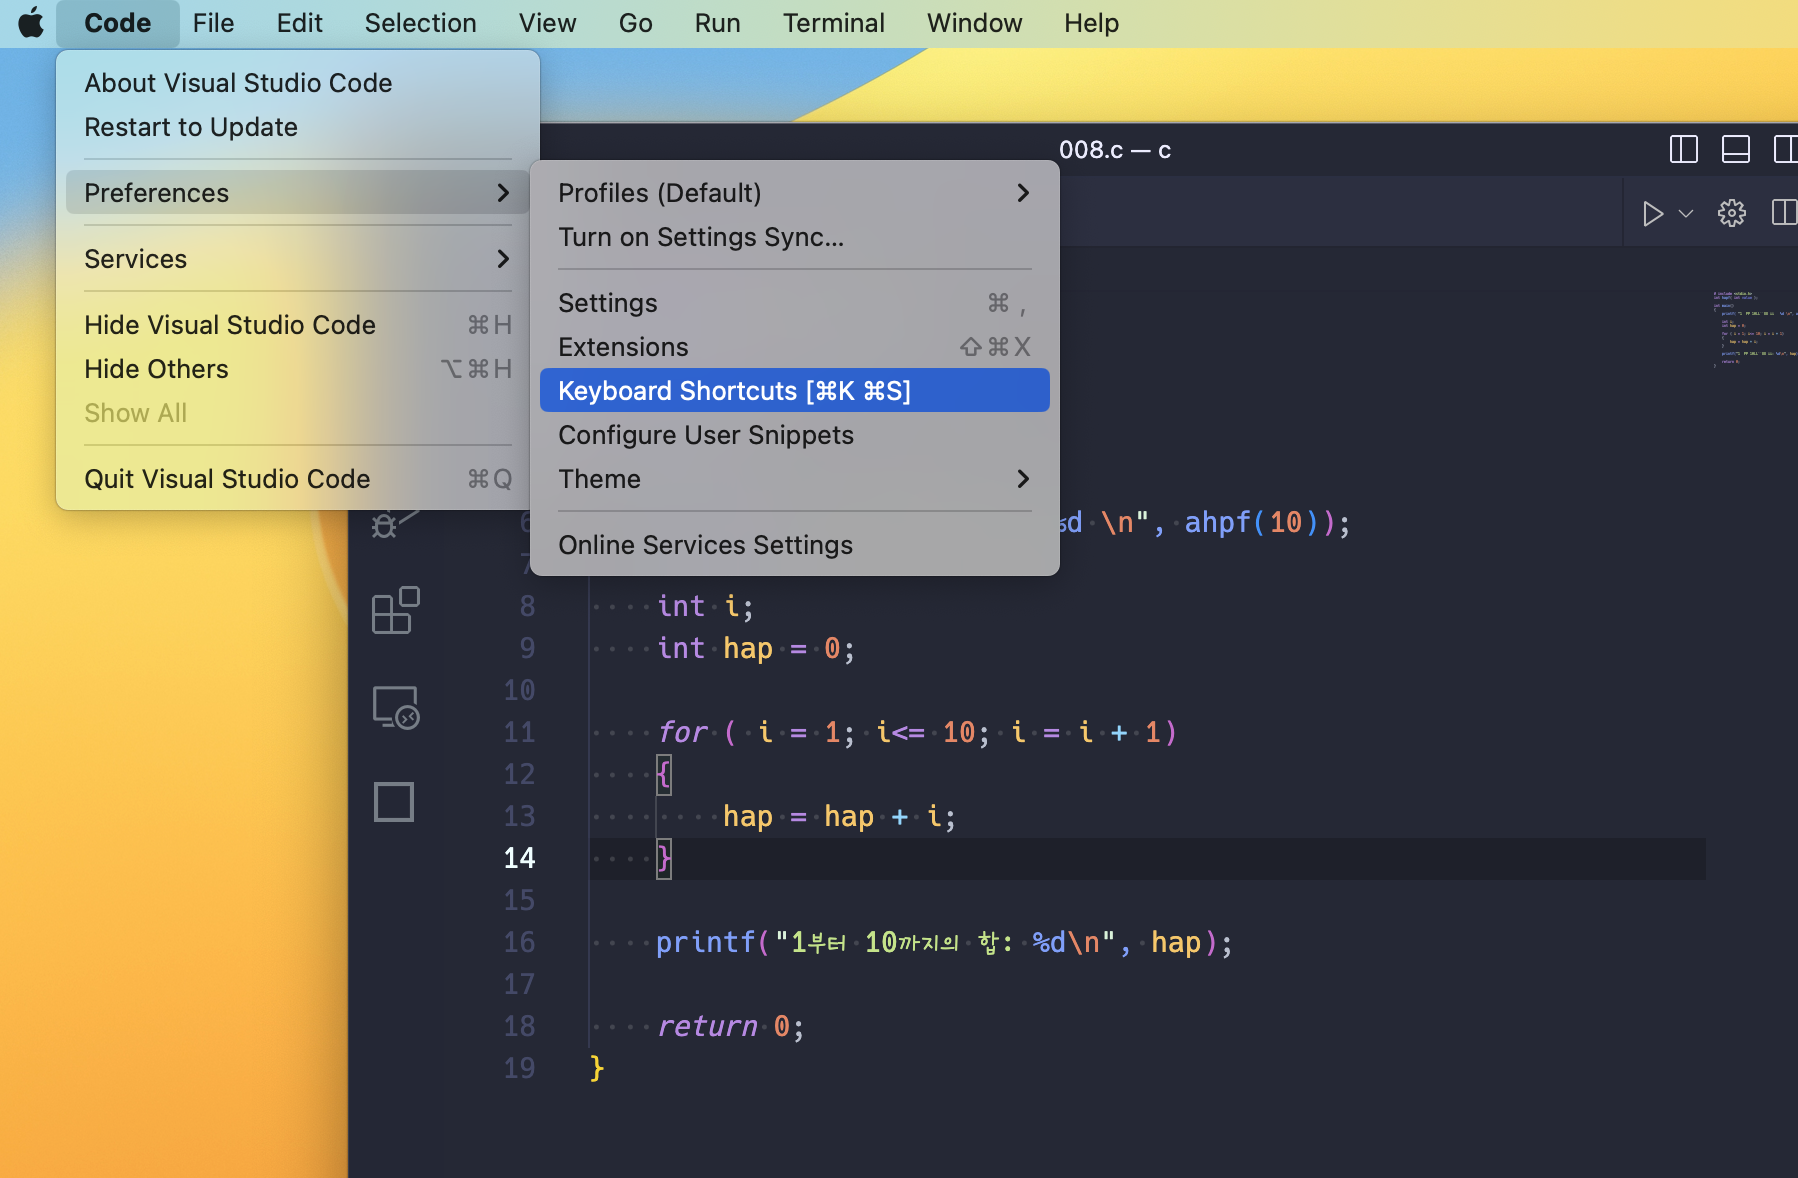
Task: Click '008.c — c' window title
Action: click(1115, 150)
